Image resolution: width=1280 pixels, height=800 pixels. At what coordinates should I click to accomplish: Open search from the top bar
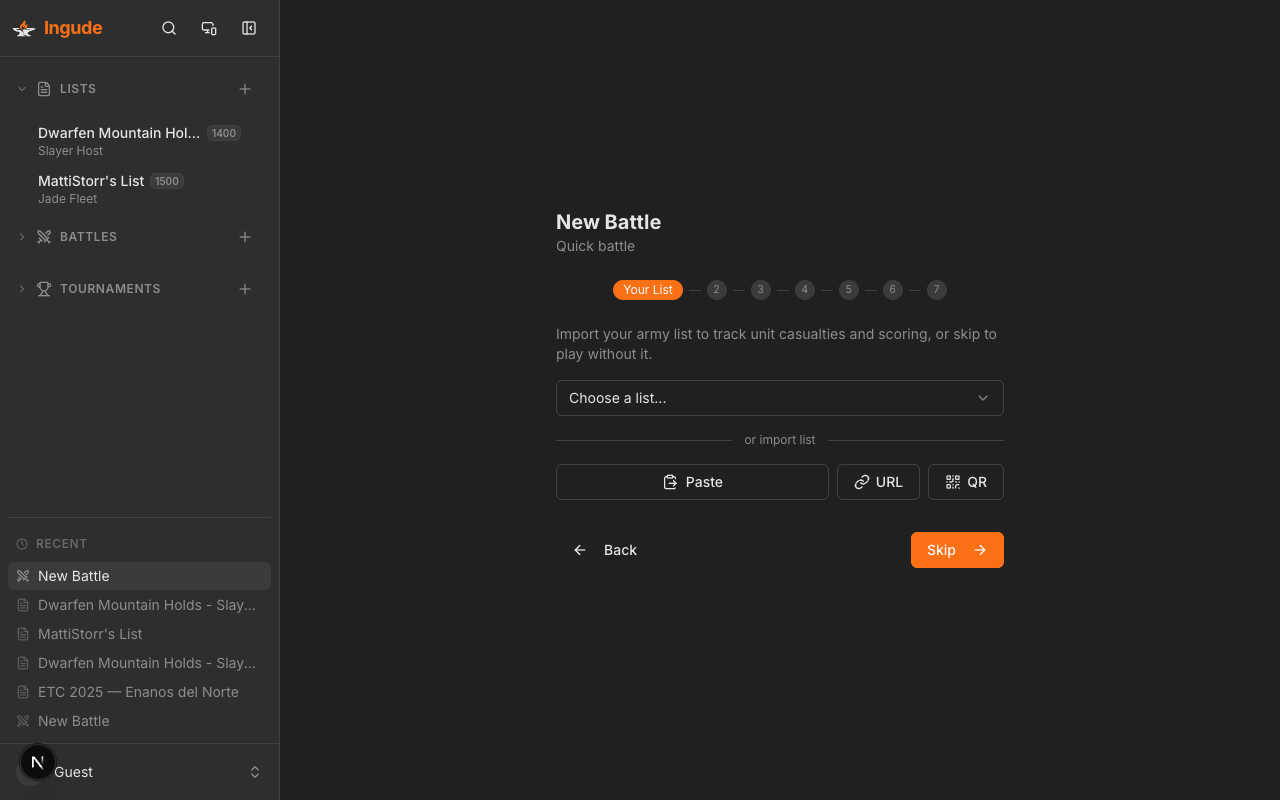pos(169,28)
